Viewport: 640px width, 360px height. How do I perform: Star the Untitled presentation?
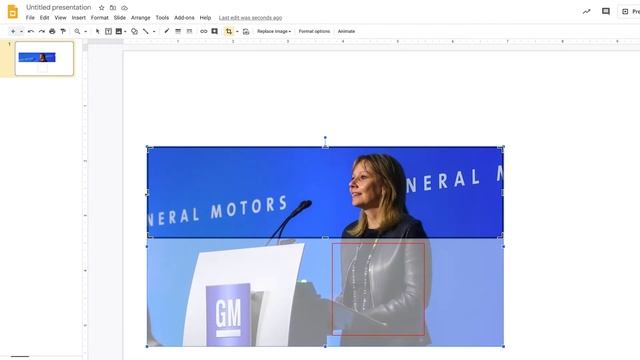(102, 8)
